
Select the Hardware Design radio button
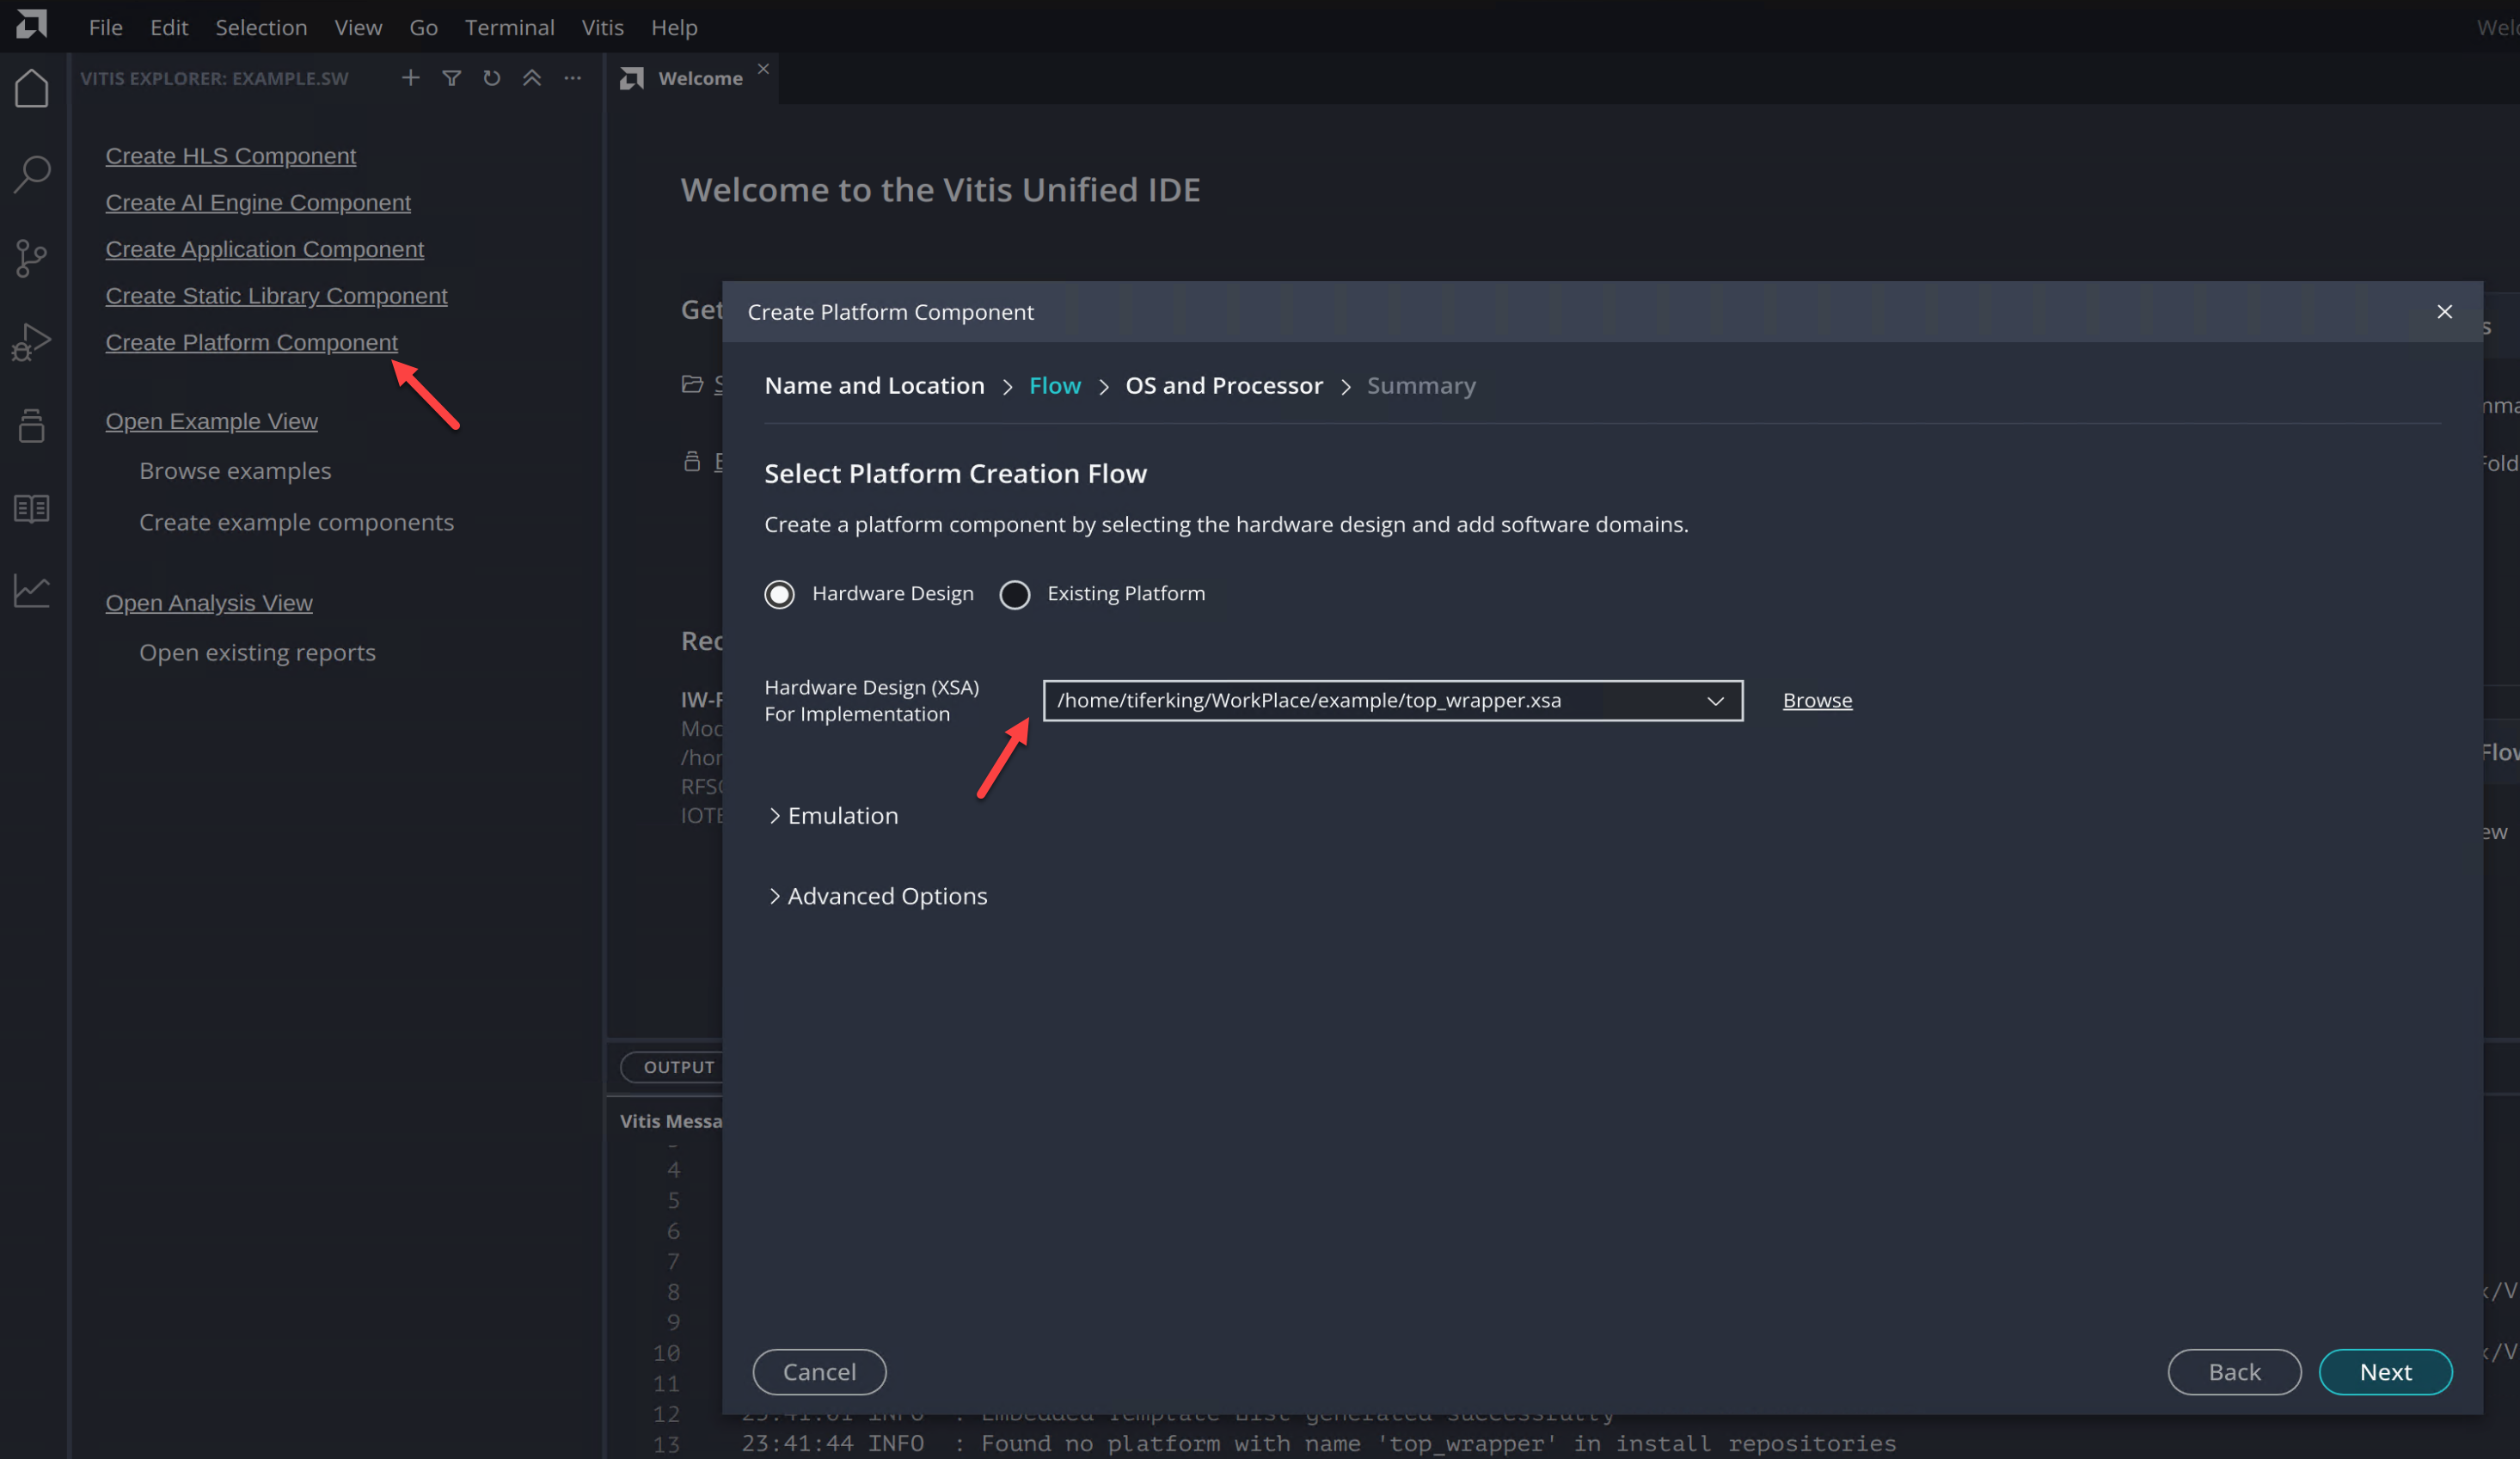pos(779,594)
